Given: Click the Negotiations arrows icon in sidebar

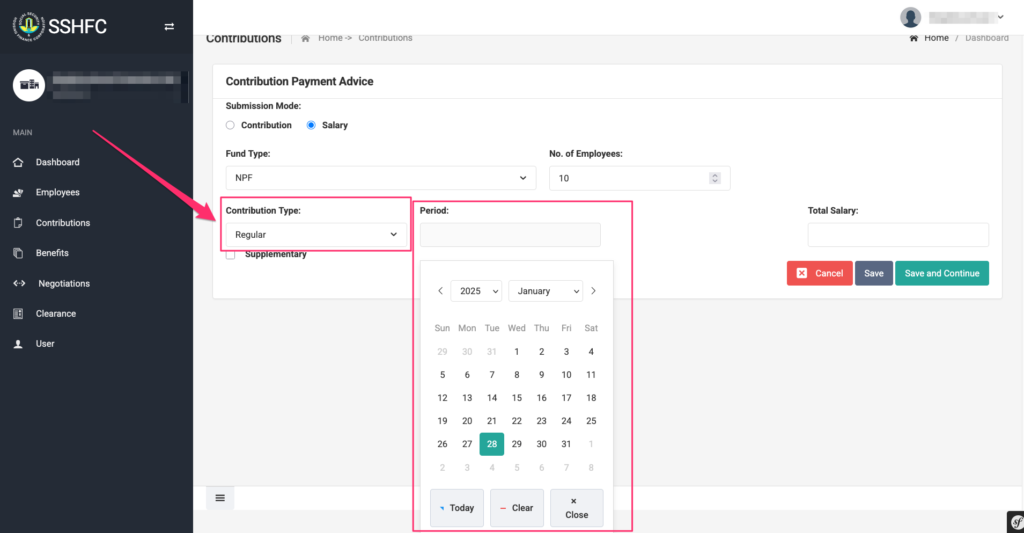Looking at the screenshot, I should [18, 283].
